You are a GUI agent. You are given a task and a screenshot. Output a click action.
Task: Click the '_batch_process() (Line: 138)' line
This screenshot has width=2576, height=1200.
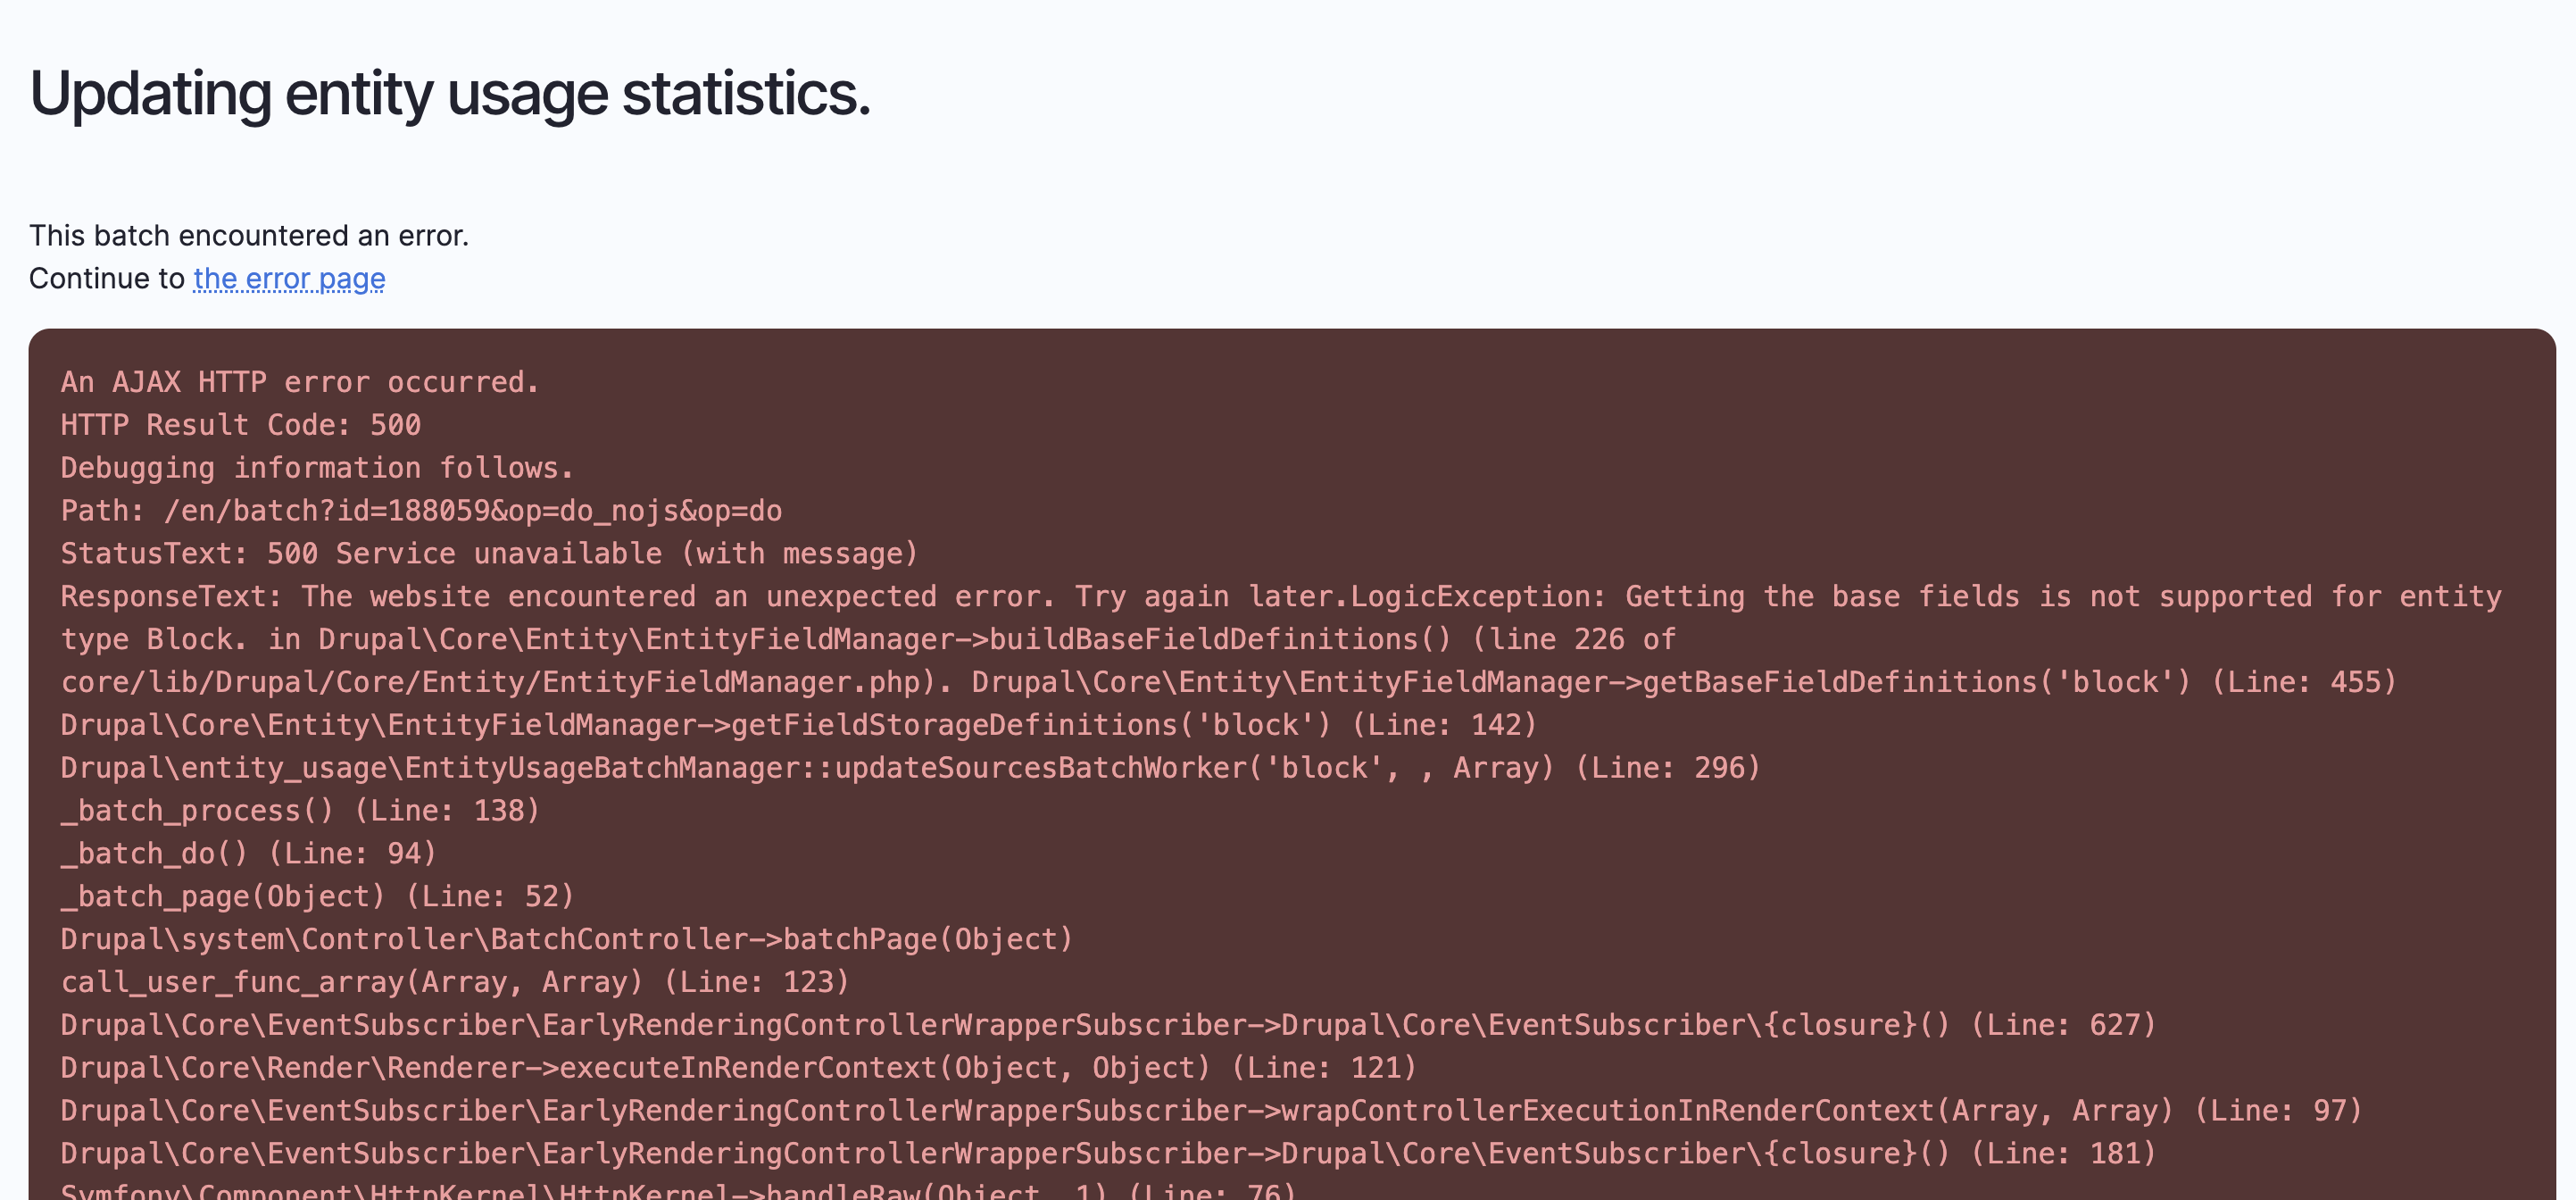point(300,811)
